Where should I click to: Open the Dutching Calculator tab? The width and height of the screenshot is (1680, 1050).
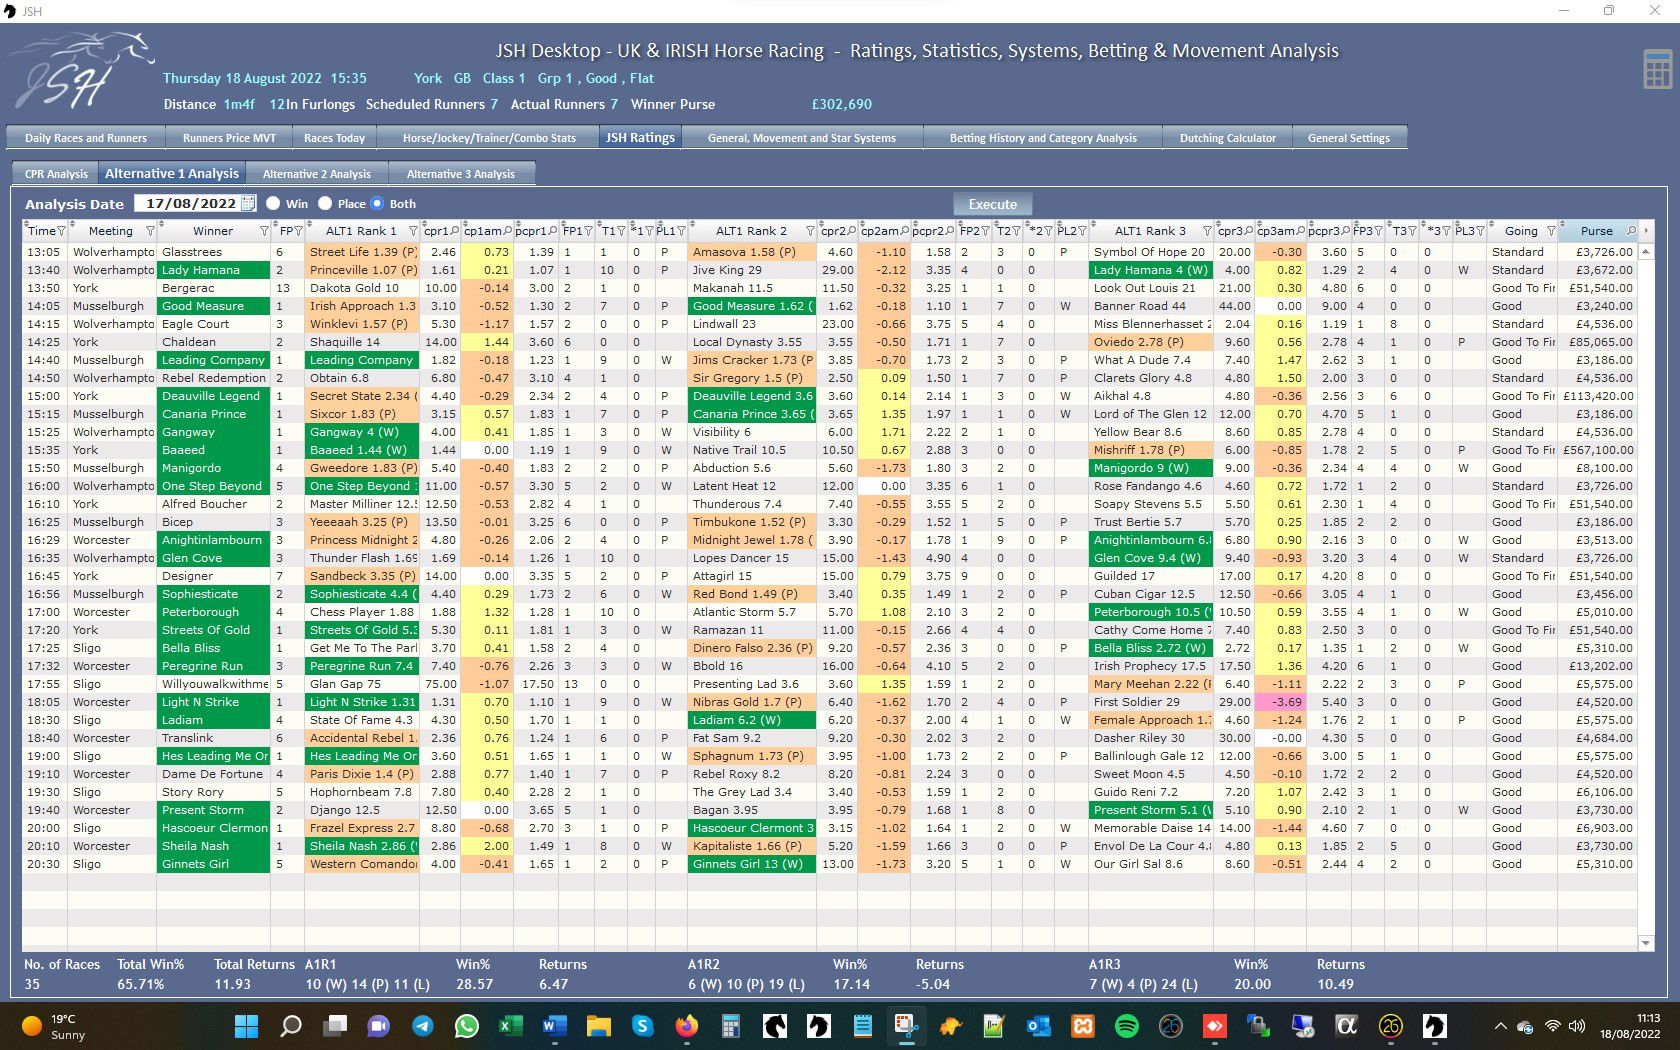pyautogui.click(x=1227, y=138)
